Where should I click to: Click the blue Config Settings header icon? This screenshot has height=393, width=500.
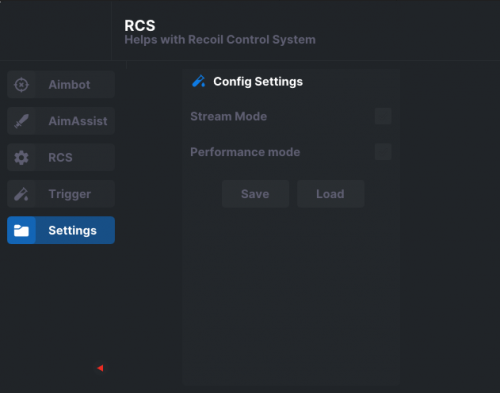(199, 81)
